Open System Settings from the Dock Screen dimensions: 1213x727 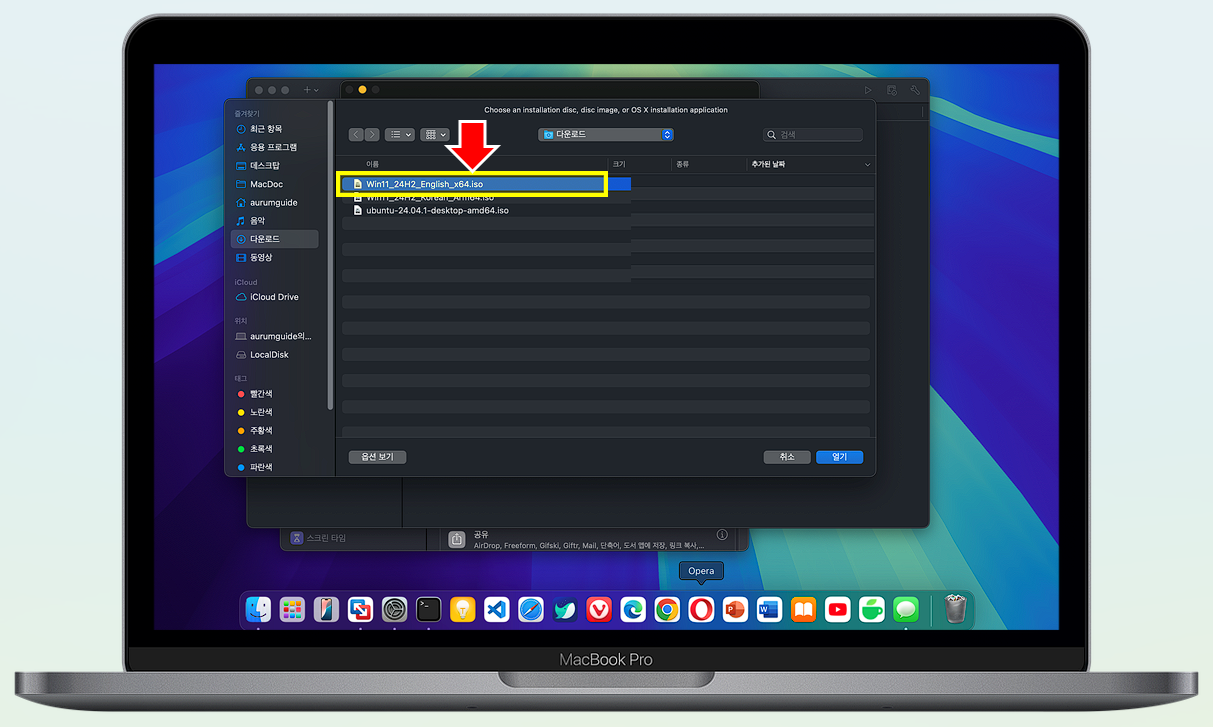pyautogui.click(x=394, y=609)
